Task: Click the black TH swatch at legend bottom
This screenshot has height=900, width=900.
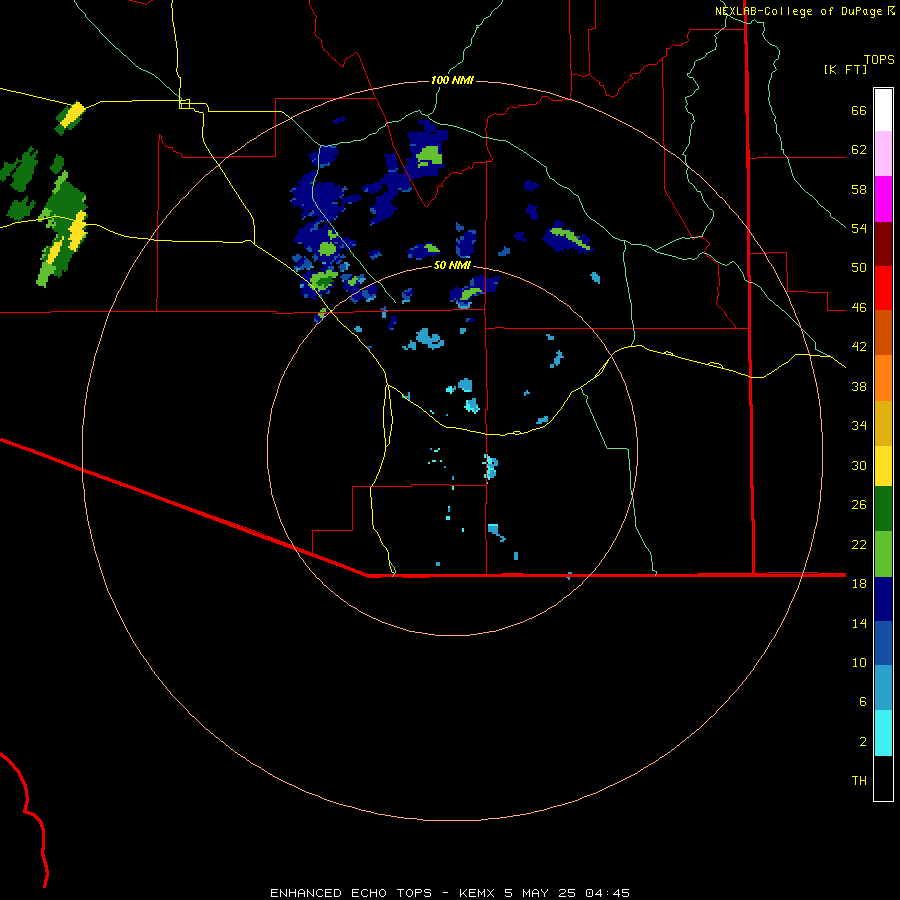Action: [x=883, y=778]
